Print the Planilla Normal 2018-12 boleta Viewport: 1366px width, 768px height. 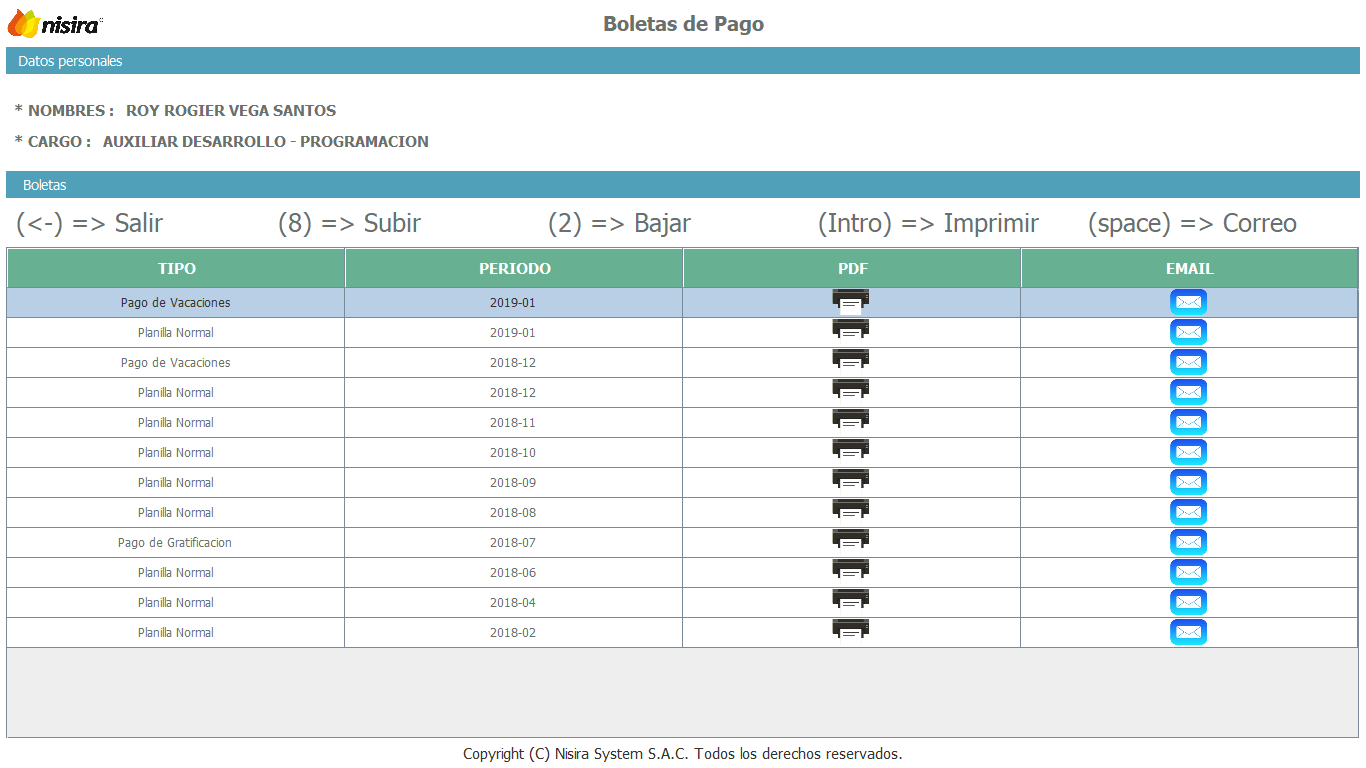click(x=851, y=391)
